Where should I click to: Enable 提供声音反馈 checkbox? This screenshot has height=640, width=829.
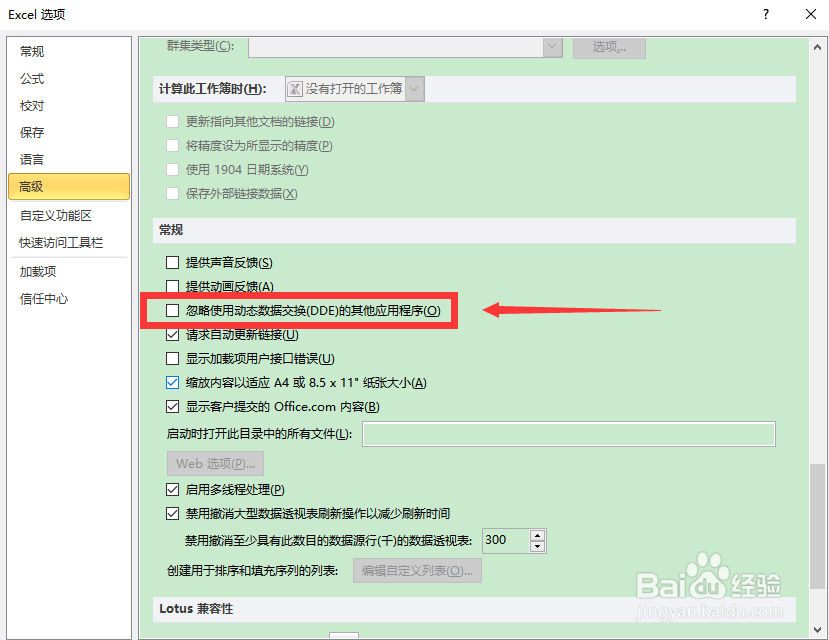click(172, 261)
